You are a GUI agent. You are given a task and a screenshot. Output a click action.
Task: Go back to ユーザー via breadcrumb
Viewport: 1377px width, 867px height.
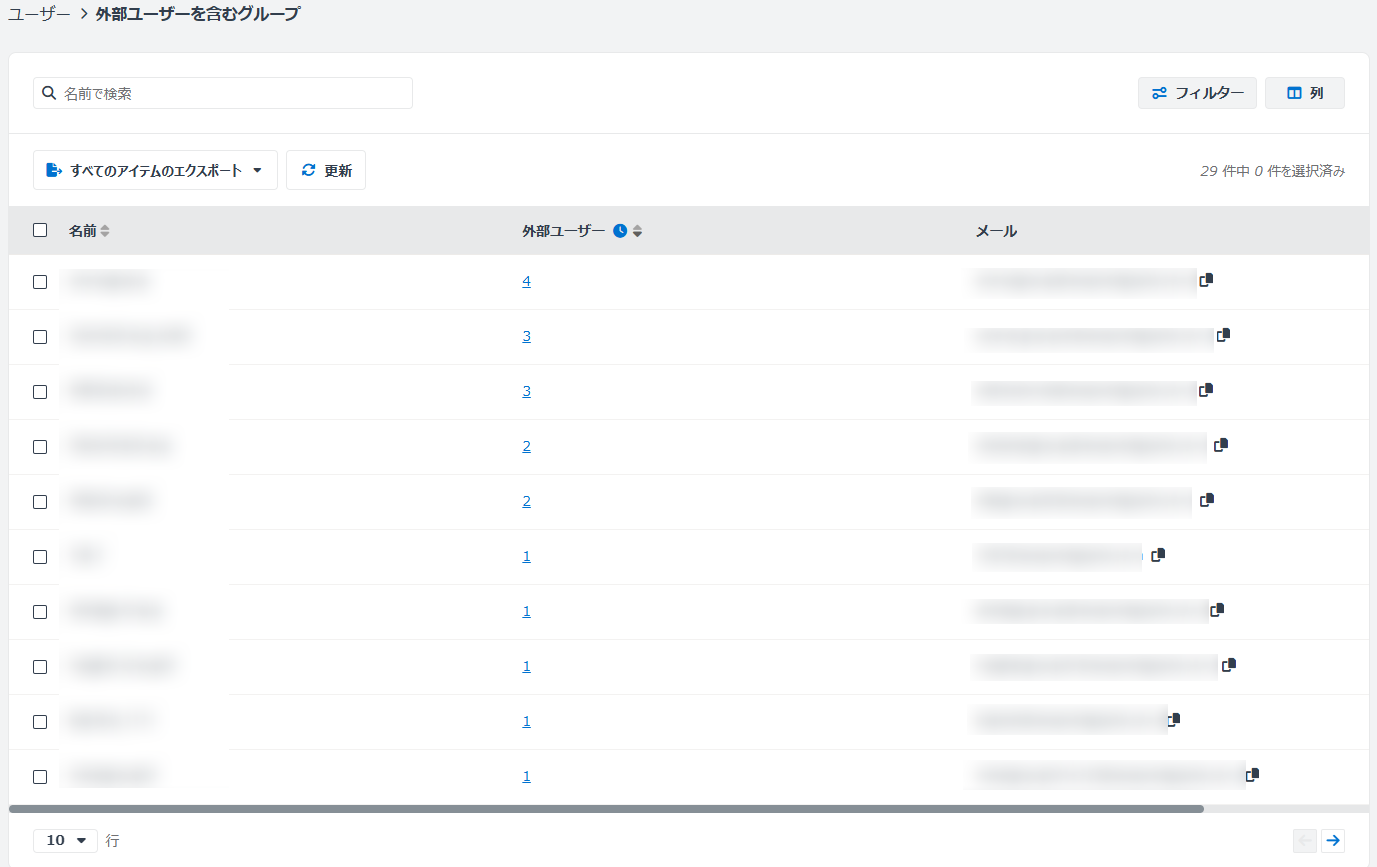point(39,14)
